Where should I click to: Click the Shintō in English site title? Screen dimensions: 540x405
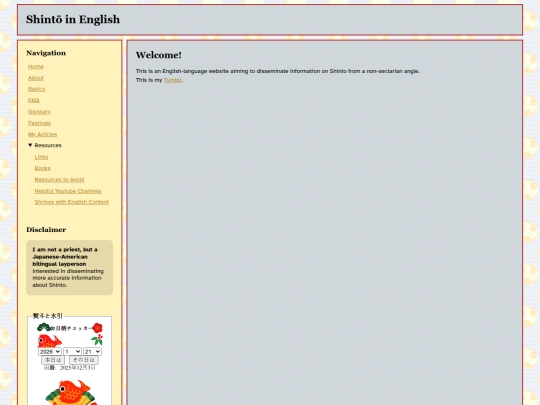73,19
